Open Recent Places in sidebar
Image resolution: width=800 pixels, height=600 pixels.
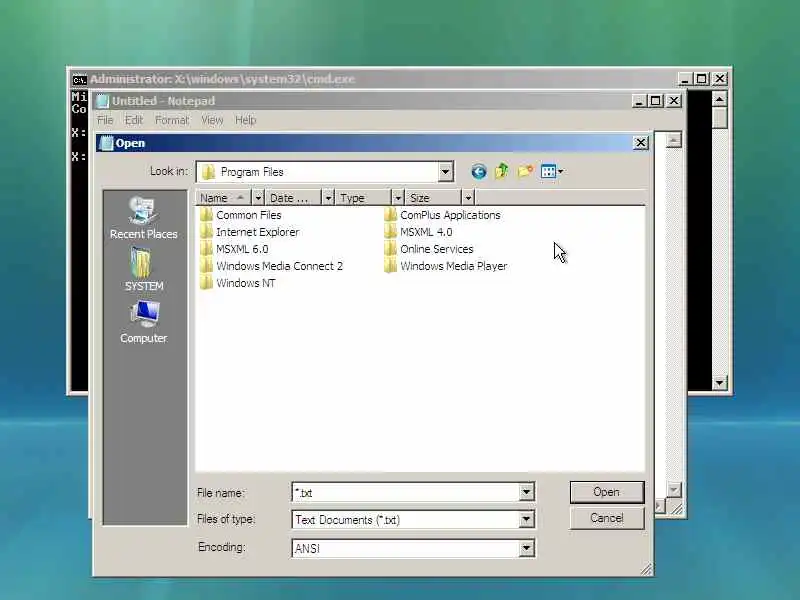[x=143, y=218]
